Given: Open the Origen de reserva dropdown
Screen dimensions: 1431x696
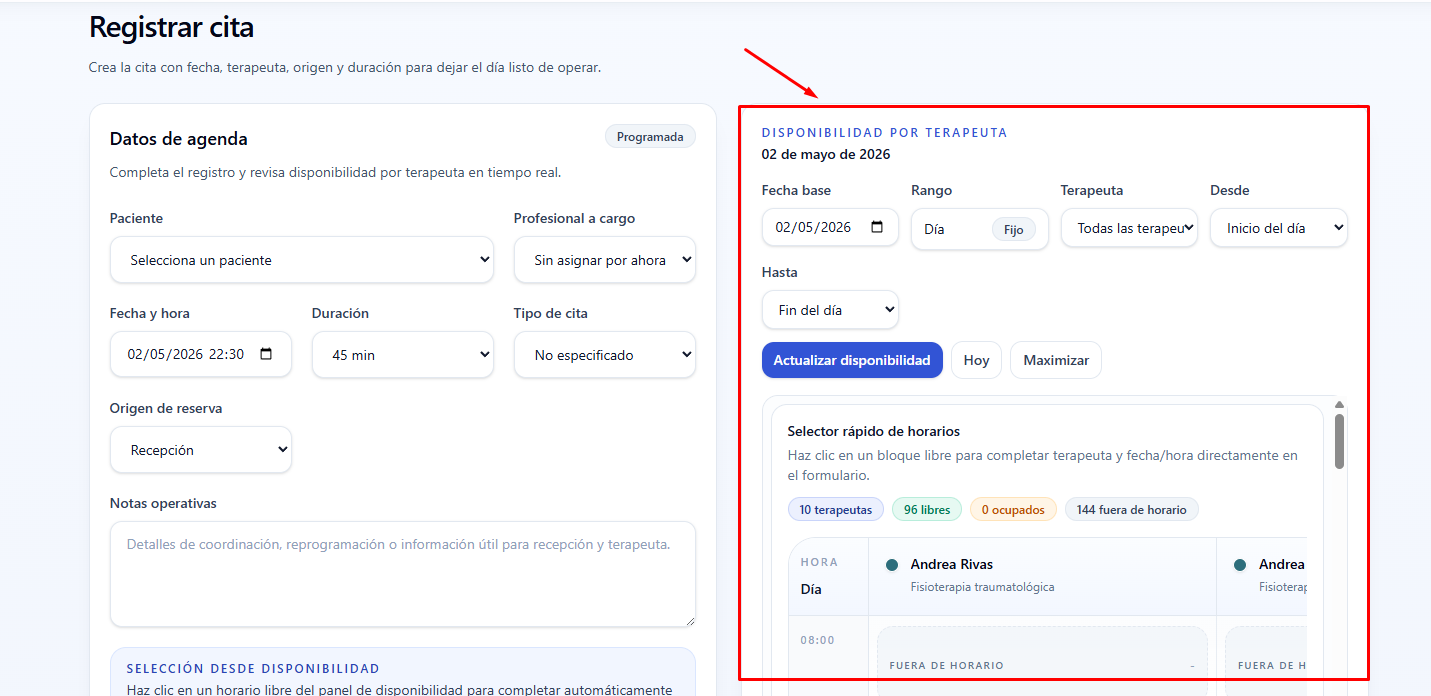Looking at the screenshot, I should coord(200,450).
